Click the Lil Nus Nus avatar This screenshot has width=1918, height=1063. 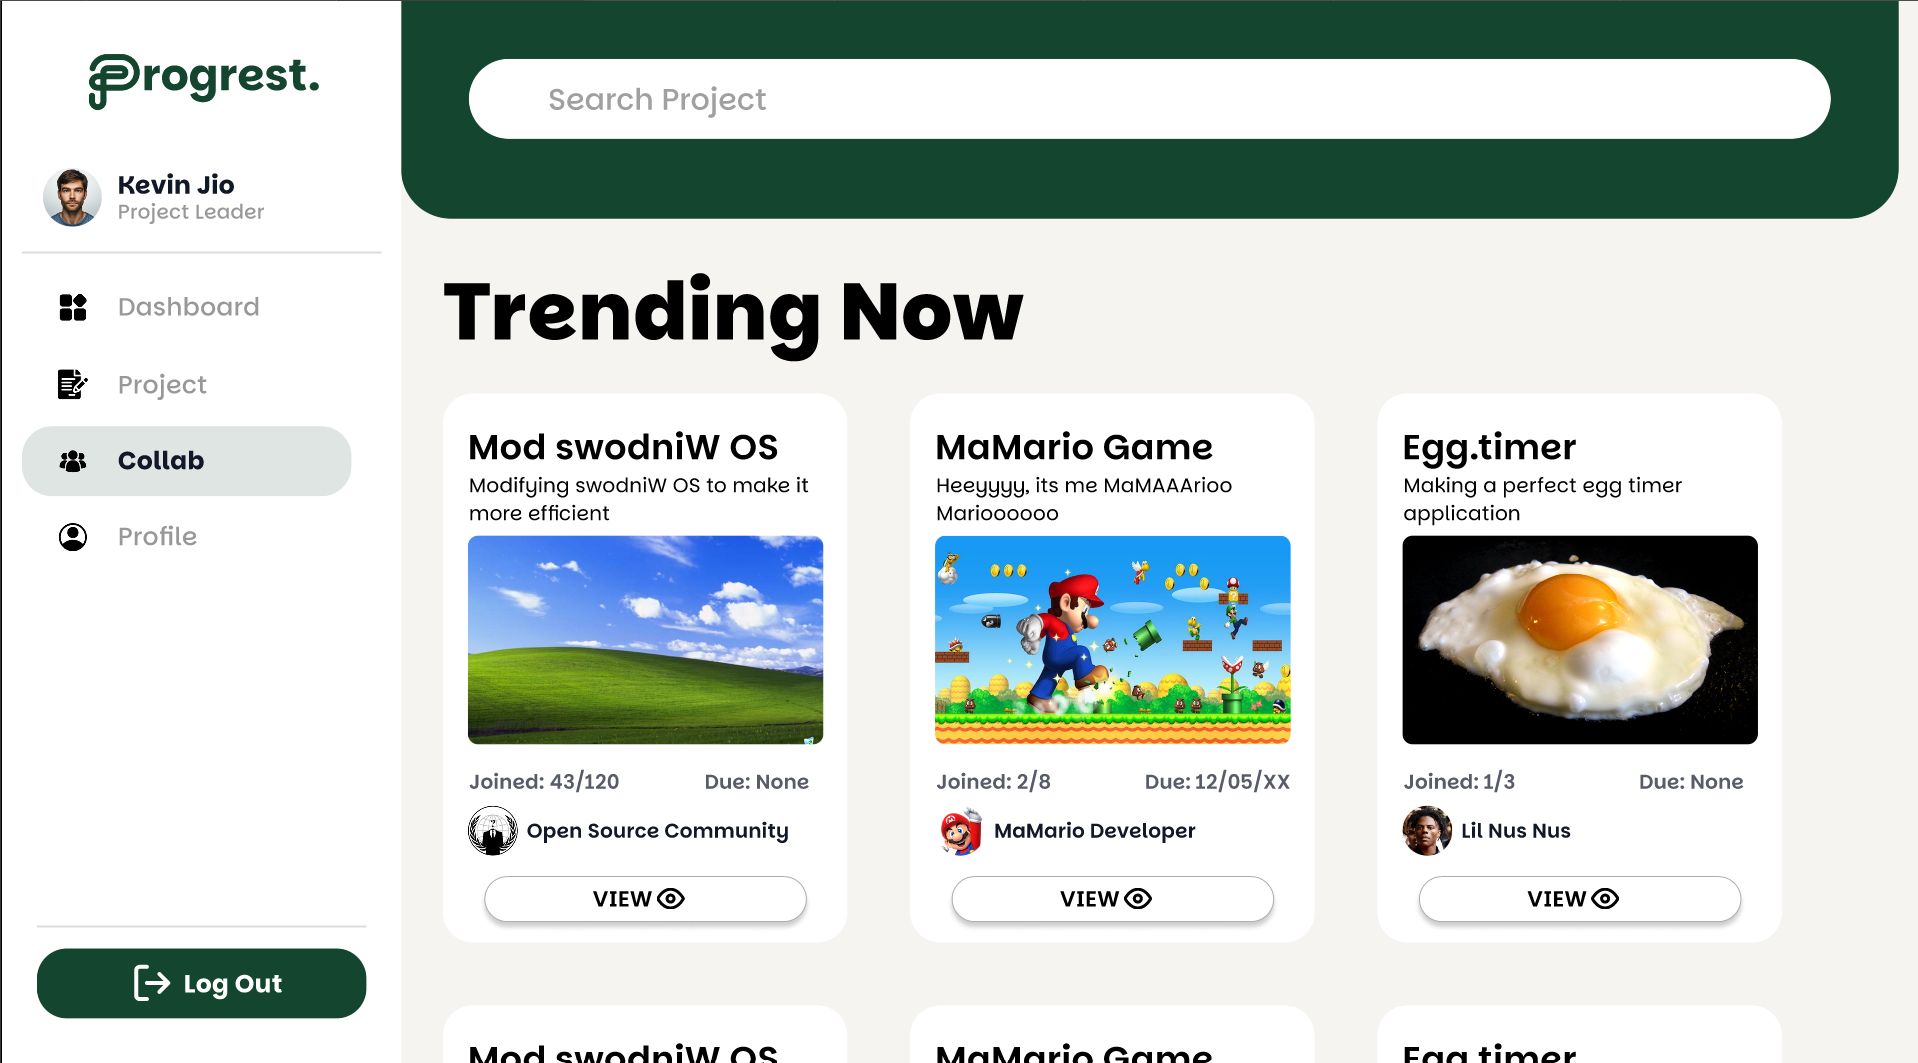pyautogui.click(x=1427, y=831)
